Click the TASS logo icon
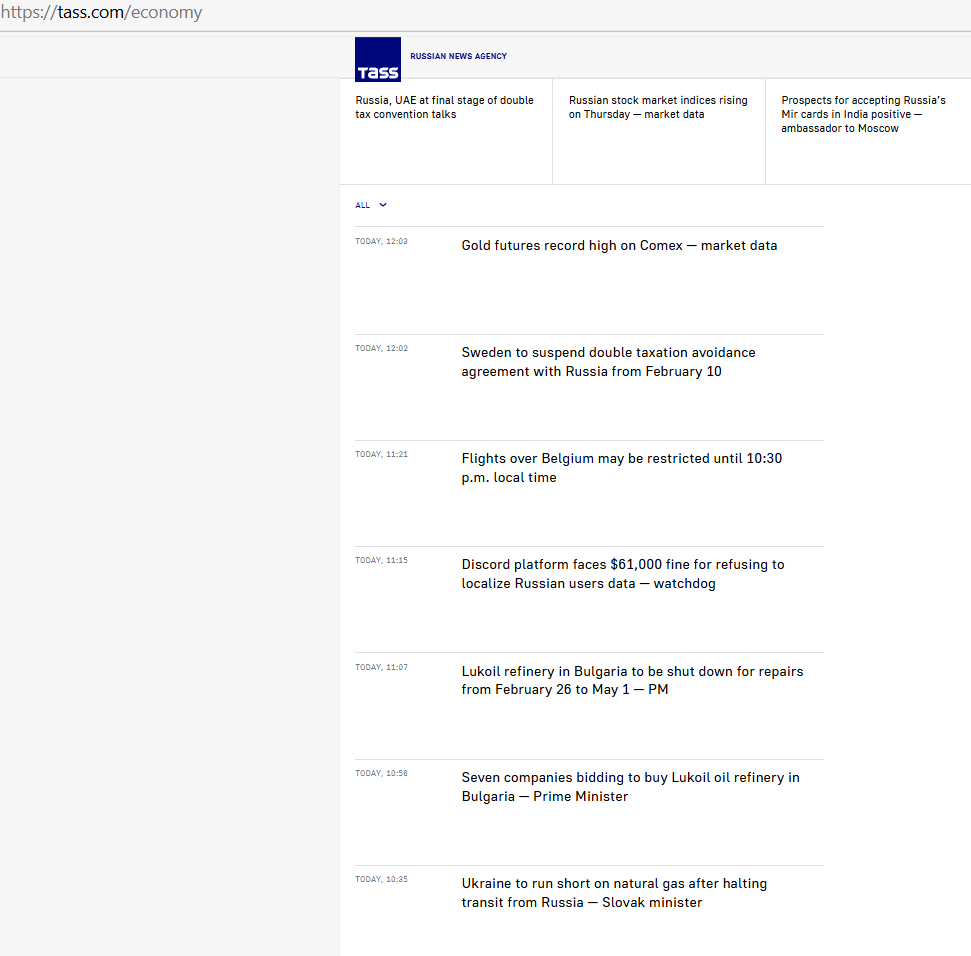Viewport: 971px width, 956px height. coord(377,59)
